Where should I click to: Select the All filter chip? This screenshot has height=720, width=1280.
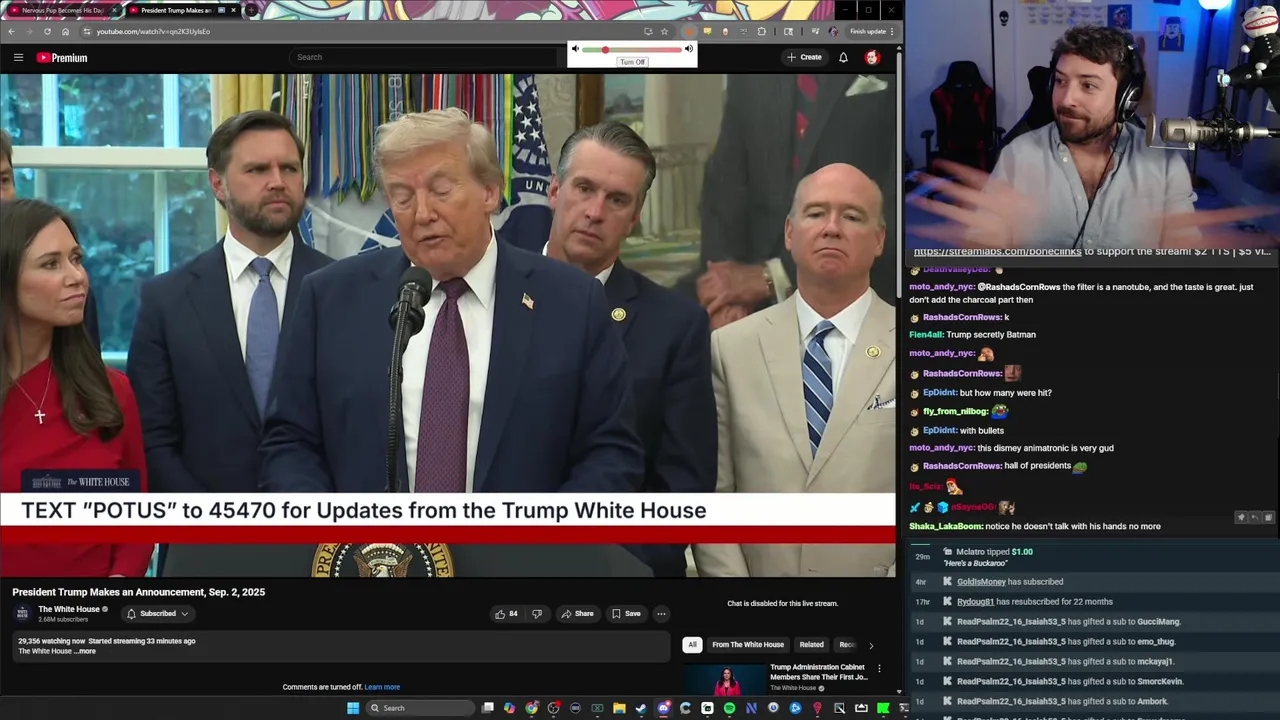692,645
